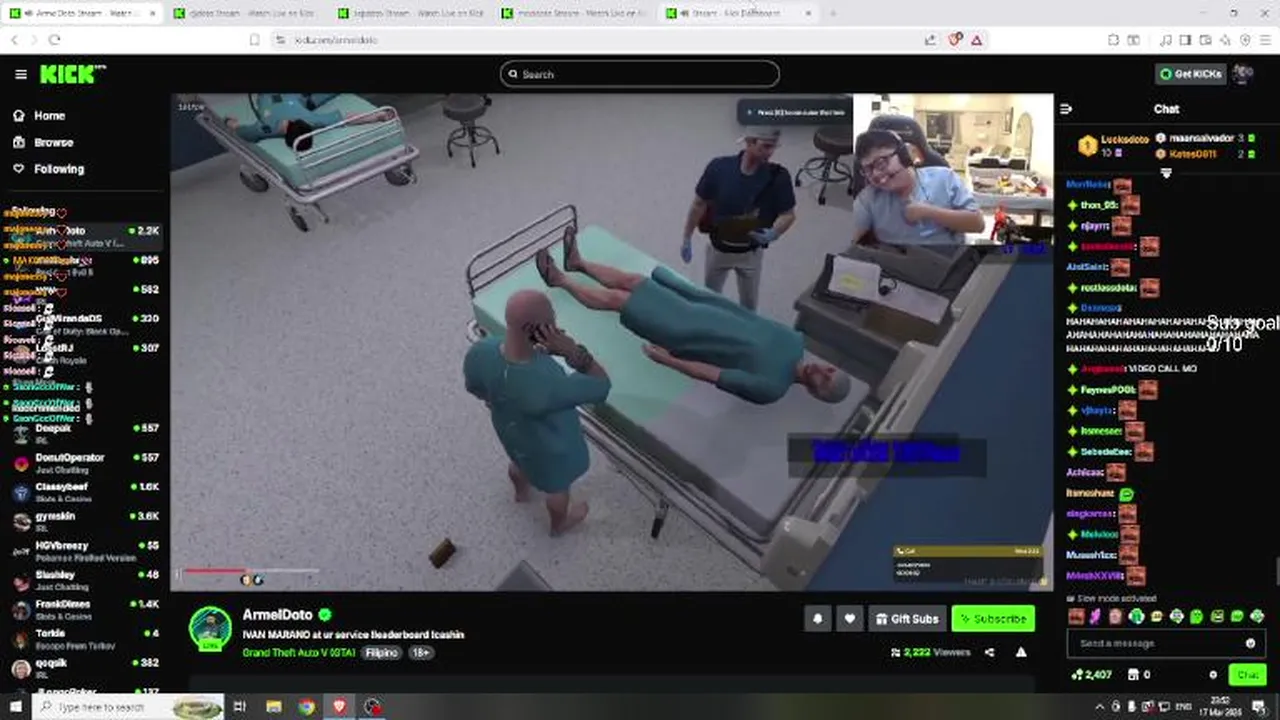Open DonutOperator channel in sidebar
1280x720 pixels.
(x=85, y=463)
